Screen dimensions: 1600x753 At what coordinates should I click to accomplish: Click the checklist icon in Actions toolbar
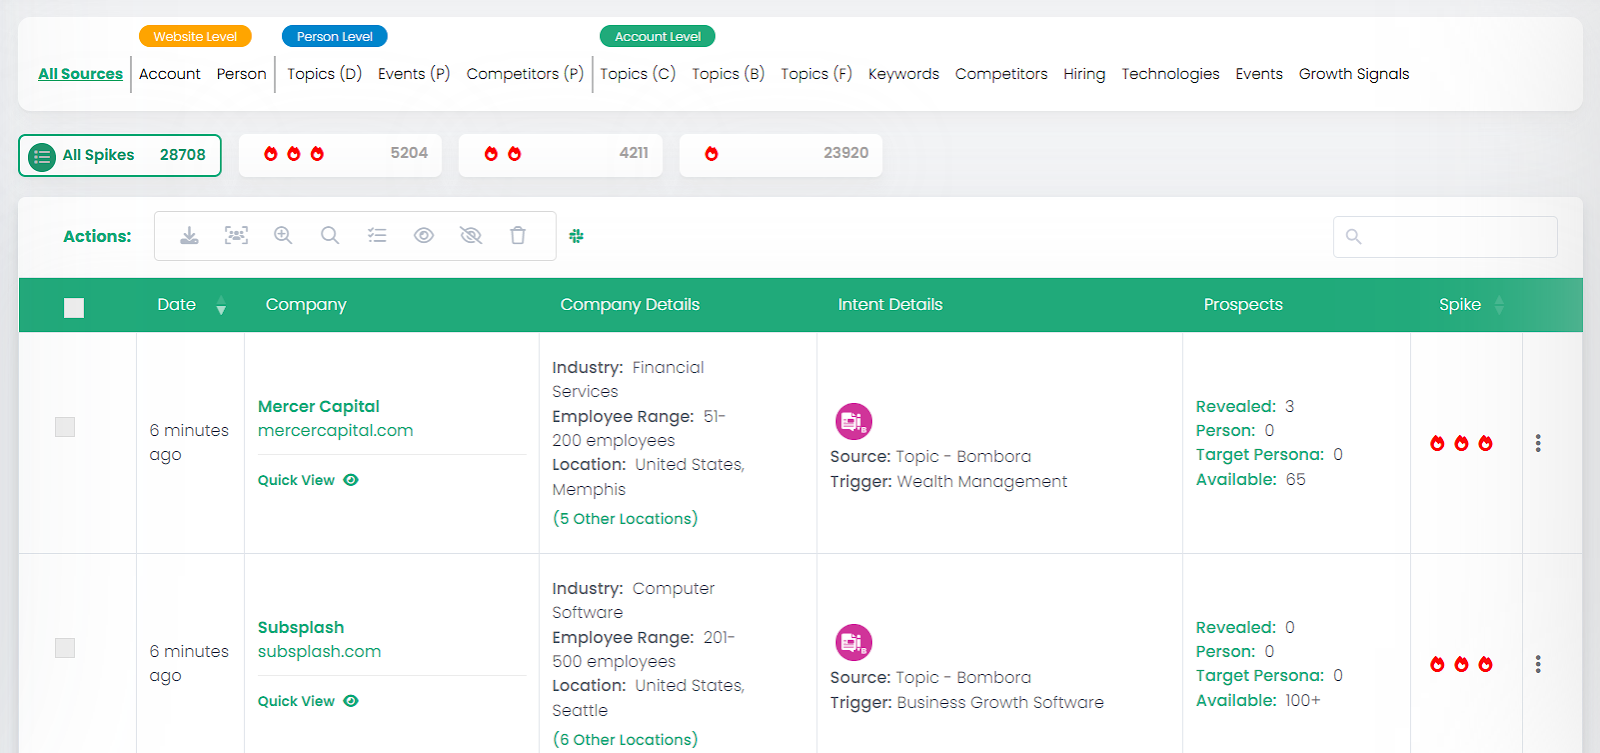[x=377, y=236]
